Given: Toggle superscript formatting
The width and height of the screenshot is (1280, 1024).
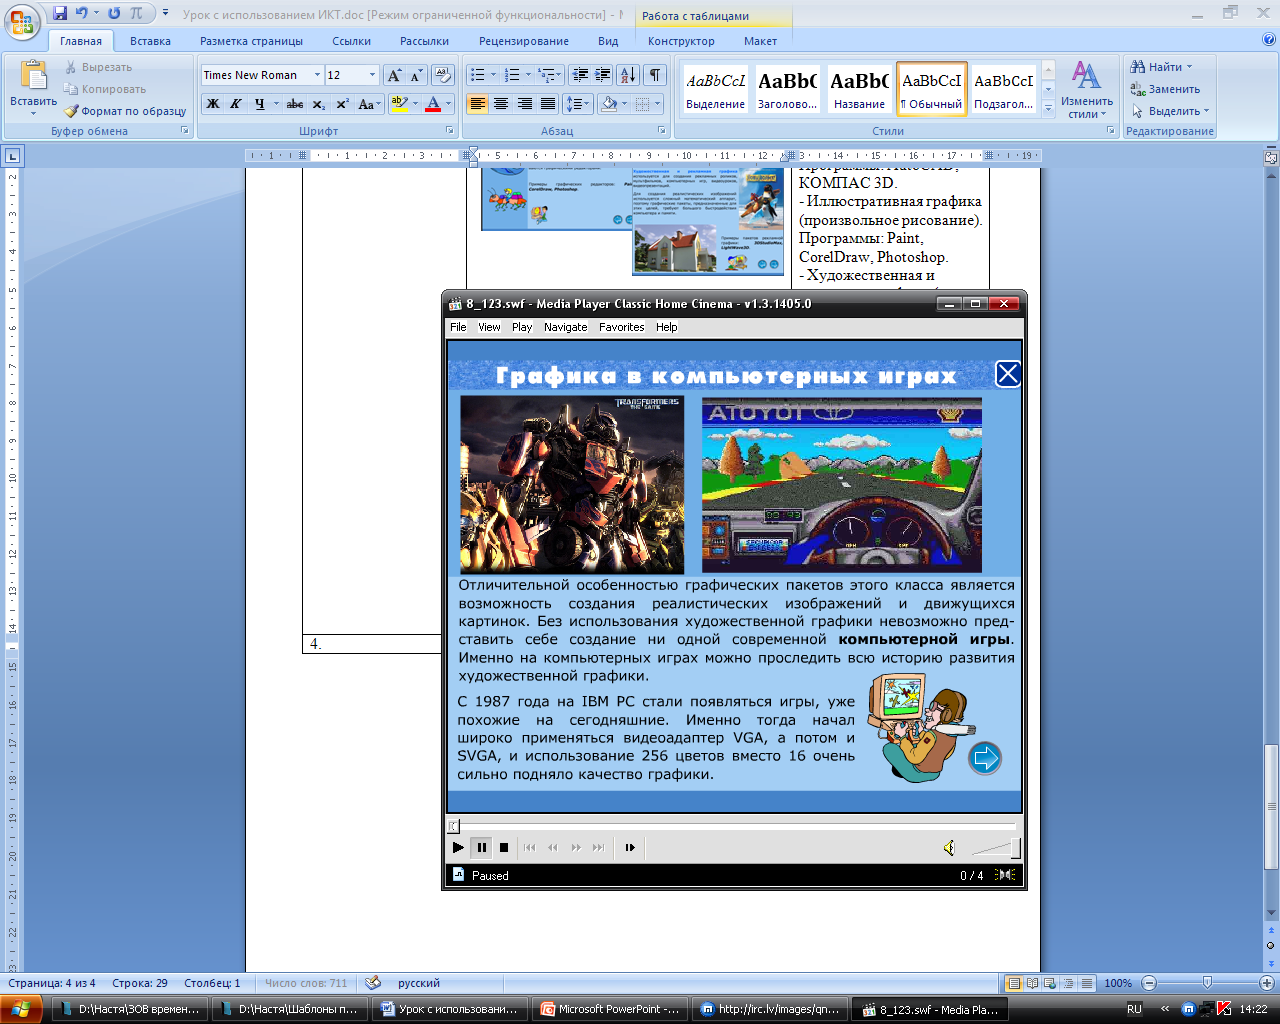Looking at the screenshot, I should 342,104.
